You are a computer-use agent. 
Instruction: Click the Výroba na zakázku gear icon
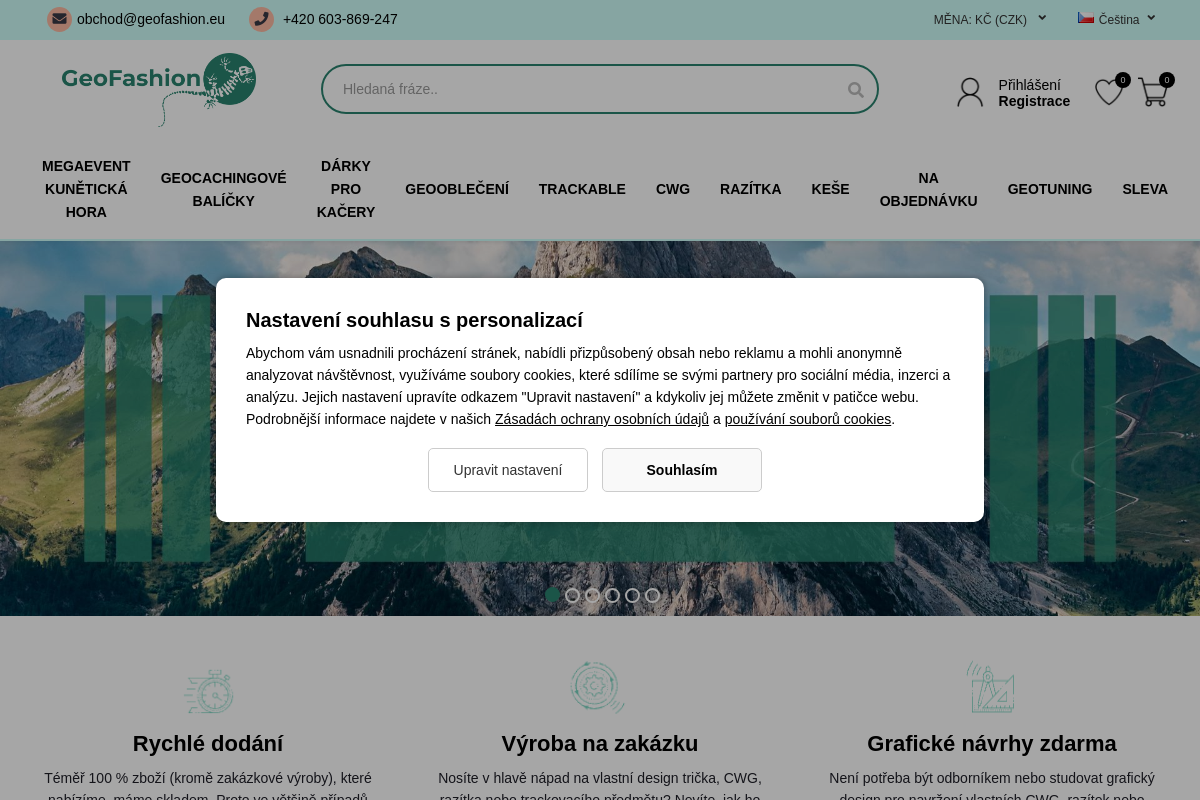(597, 687)
